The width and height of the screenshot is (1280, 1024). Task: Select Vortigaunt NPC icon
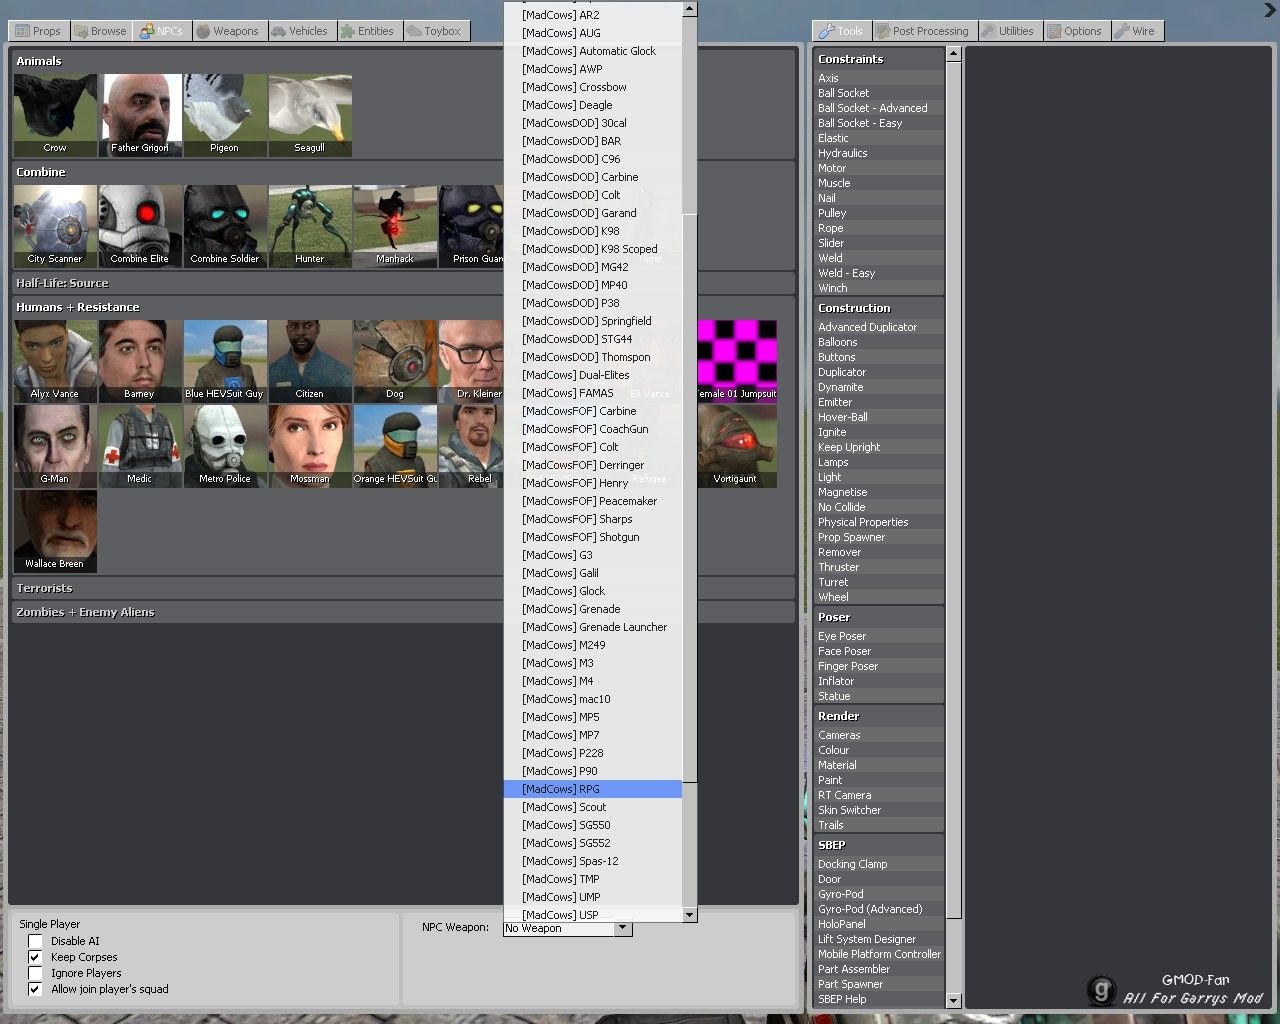[x=737, y=446]
